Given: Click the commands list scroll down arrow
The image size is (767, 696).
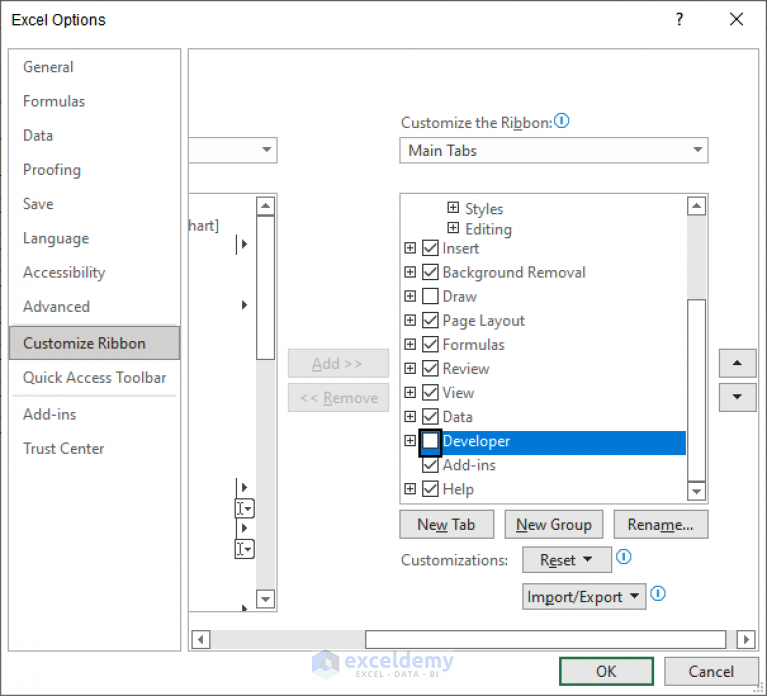Looking at the screenshot, I should tap(266, 599).
